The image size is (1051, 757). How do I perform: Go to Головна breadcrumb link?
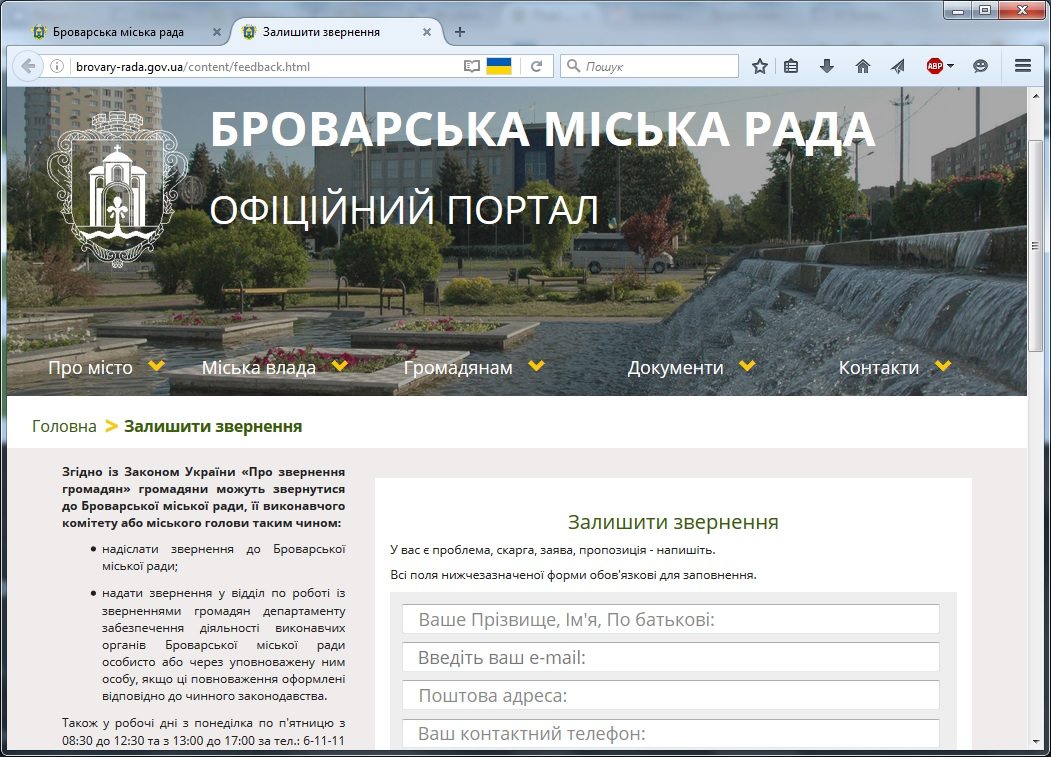pos(64,426)
